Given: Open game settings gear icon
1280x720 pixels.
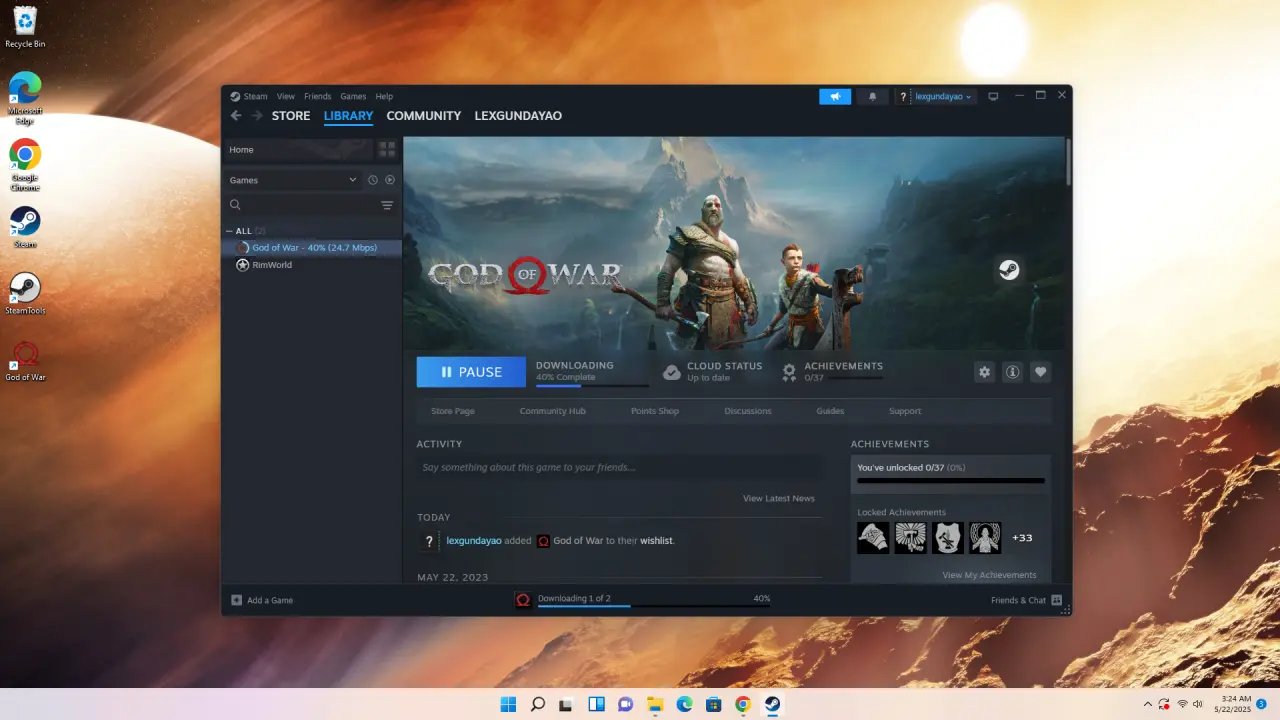Looking at the screenshot, I should [985, 372].
